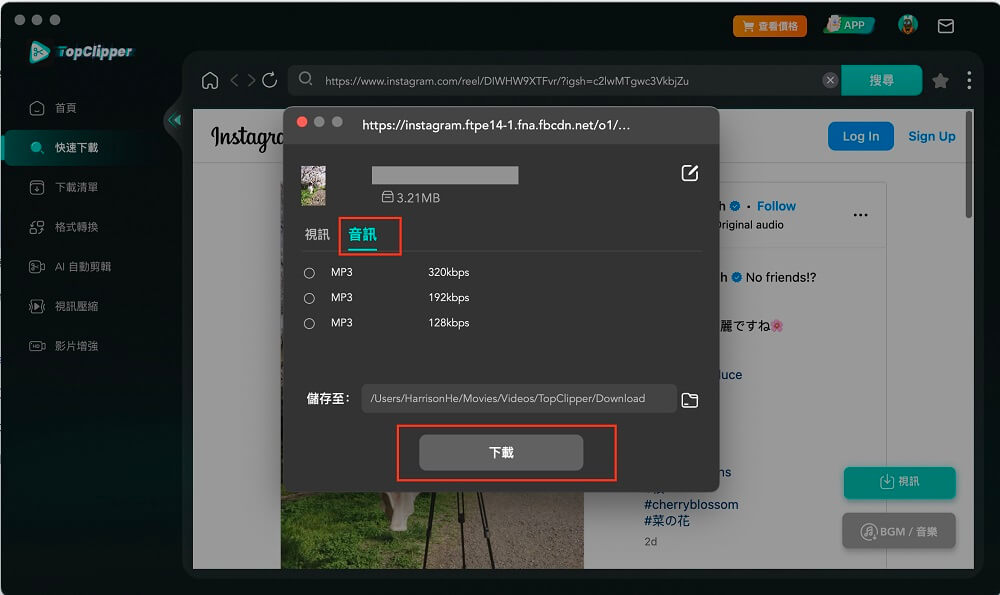Click the green 搜尋 search button
This screenshot has height=595, width=1000.
pyautogui.click(x=881, y=80)
